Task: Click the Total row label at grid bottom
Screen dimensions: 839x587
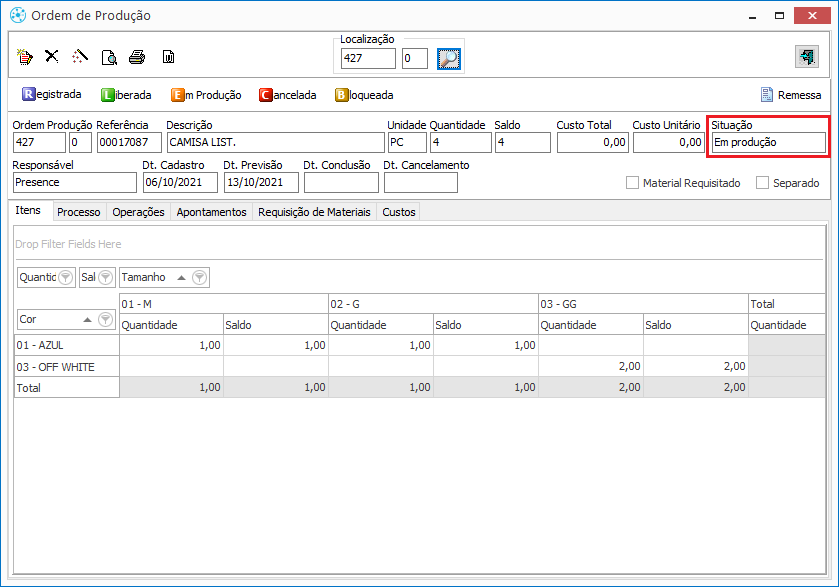Action: point(67,387)
